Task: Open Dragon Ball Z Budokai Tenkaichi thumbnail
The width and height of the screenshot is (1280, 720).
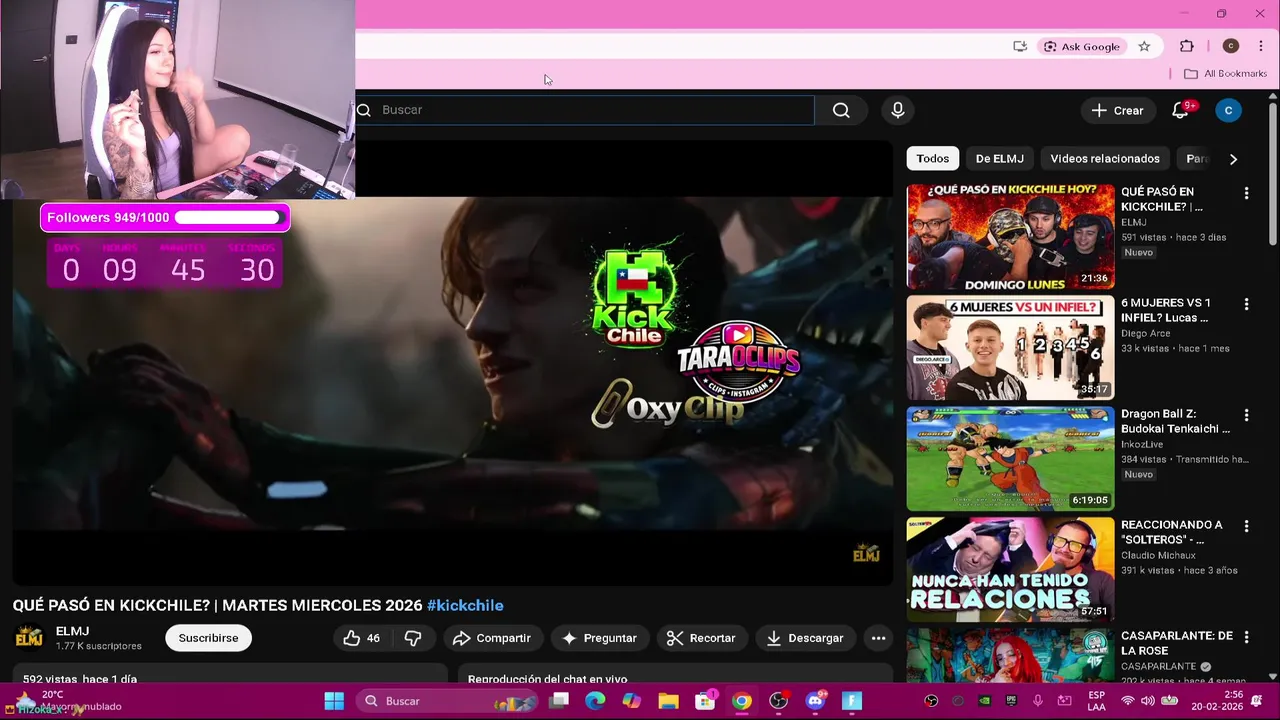Action: click(1010, 459)
